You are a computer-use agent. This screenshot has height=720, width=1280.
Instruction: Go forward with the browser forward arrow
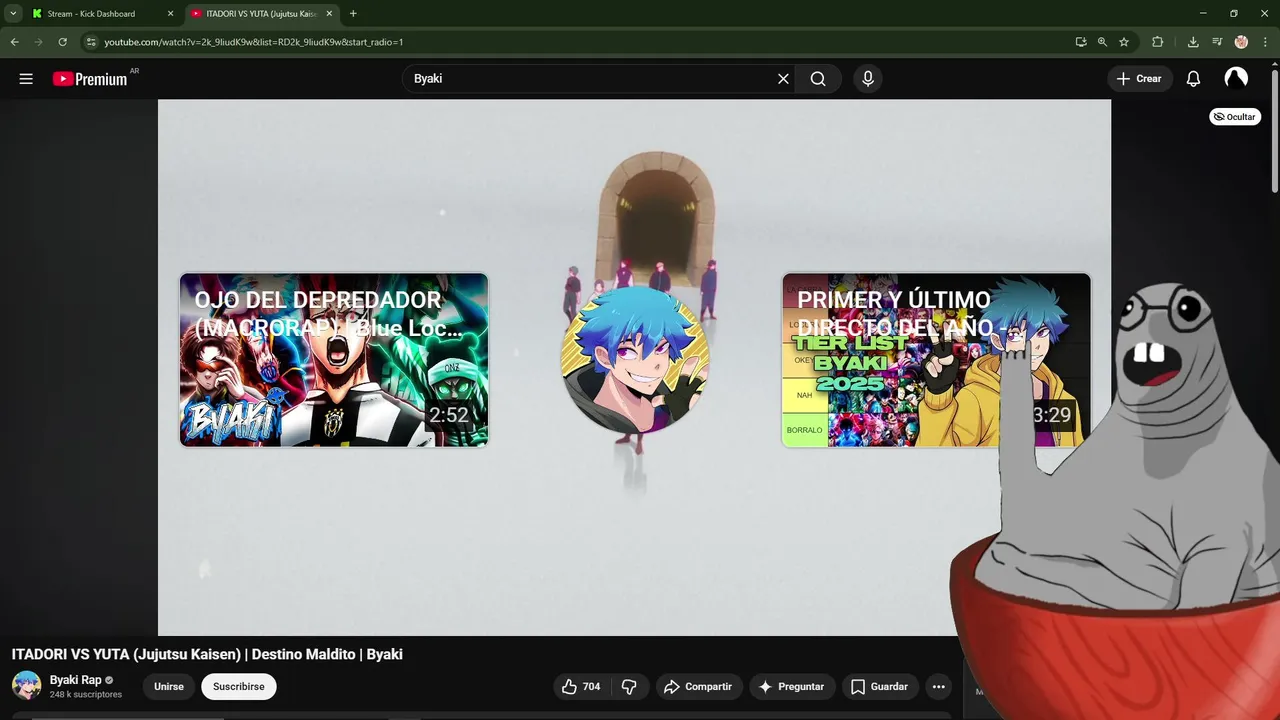[x=39, y=42]
